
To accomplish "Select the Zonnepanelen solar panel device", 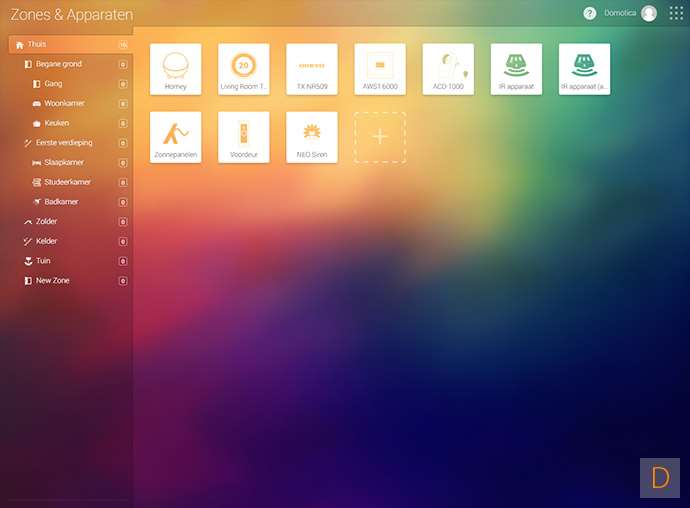I will point(175,137).
